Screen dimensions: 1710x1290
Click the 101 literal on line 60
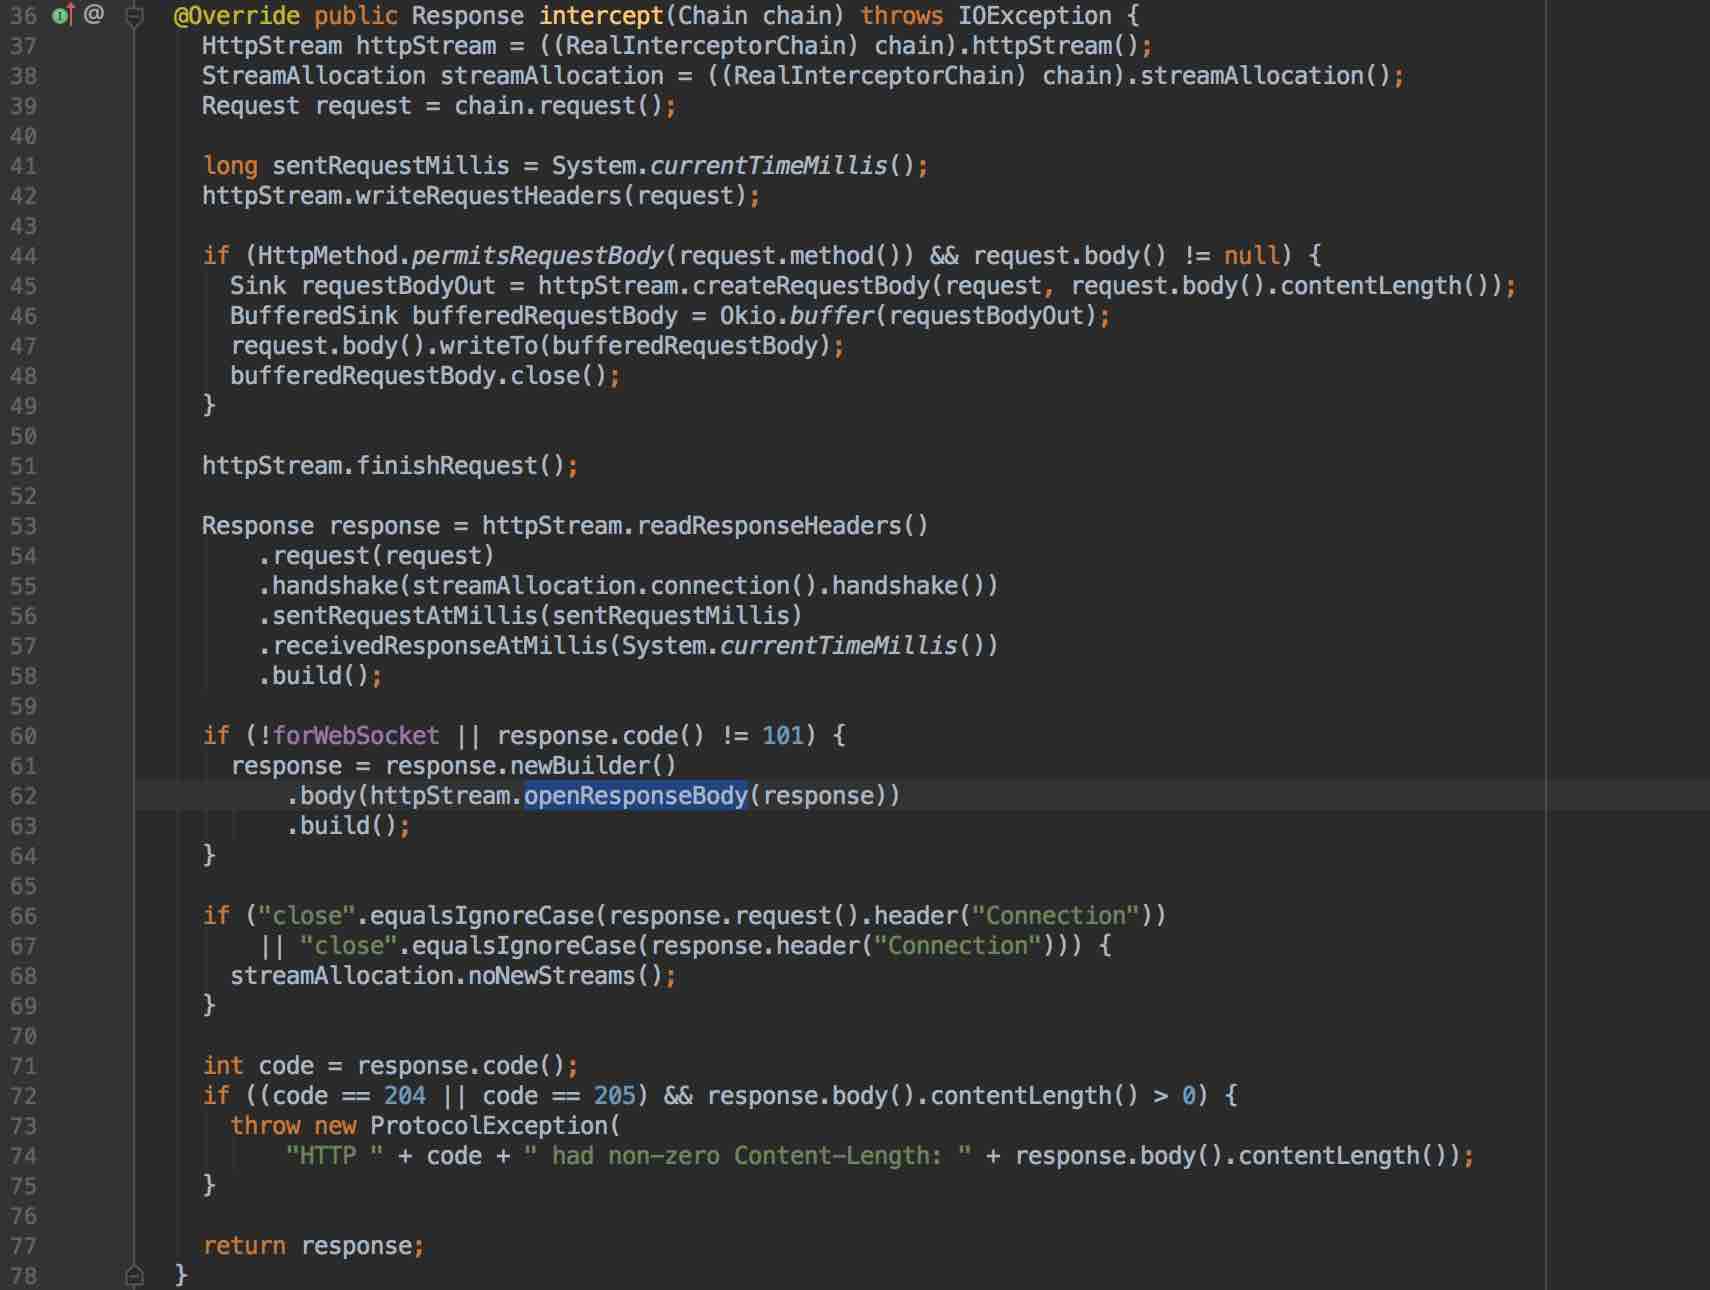(x=783, y=736)
